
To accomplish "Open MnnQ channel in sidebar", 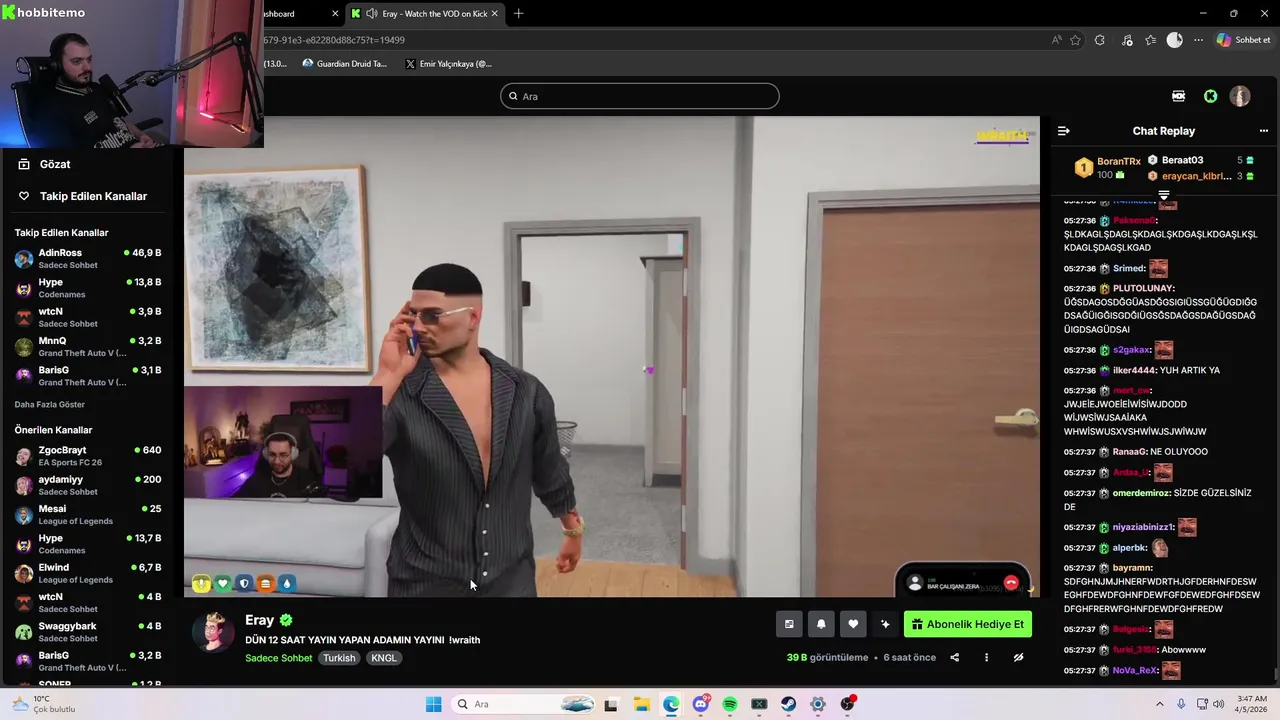I will coord(88,346).
